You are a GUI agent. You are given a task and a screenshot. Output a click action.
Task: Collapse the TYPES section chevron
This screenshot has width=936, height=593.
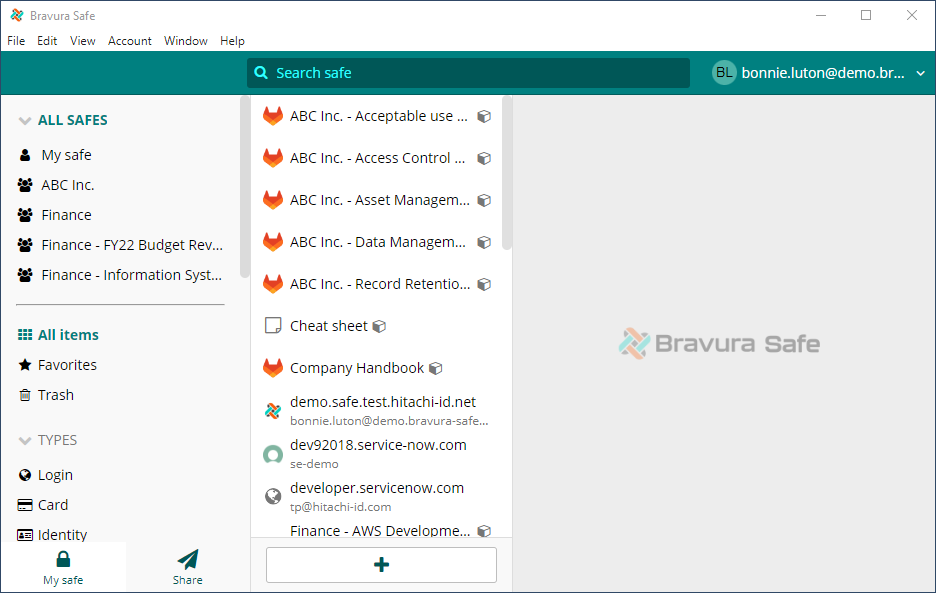25,441
